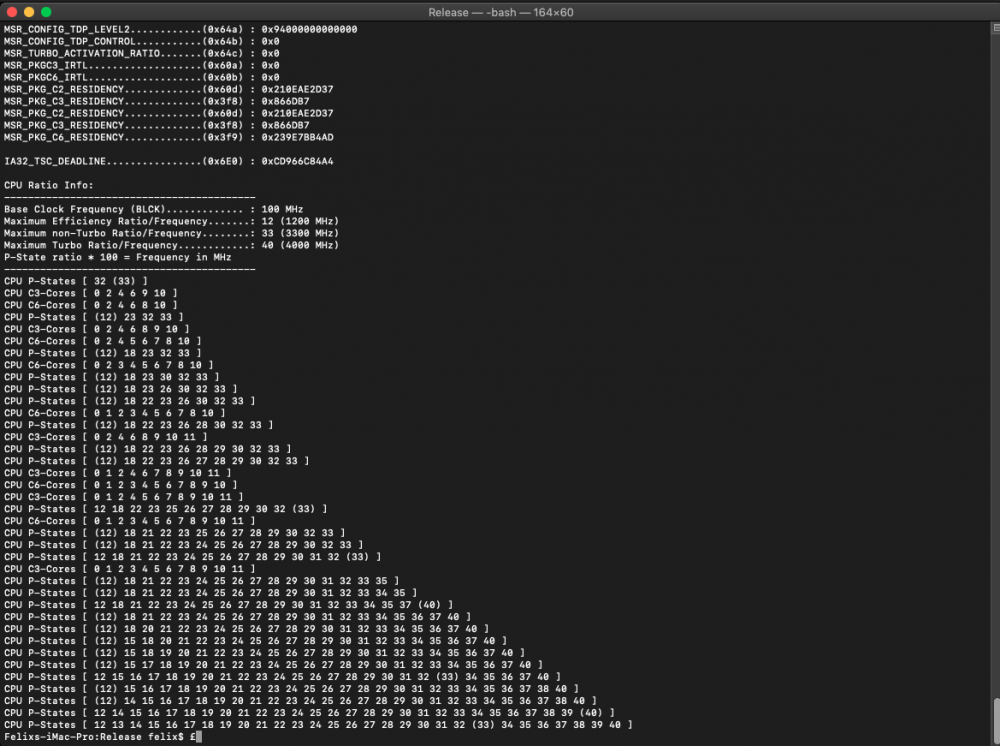The height and width of the screenshot is (746, 1000).
Task: Select the 'Base Clock Frequency (BLCK)' line
Action: (x=154, y=210)
